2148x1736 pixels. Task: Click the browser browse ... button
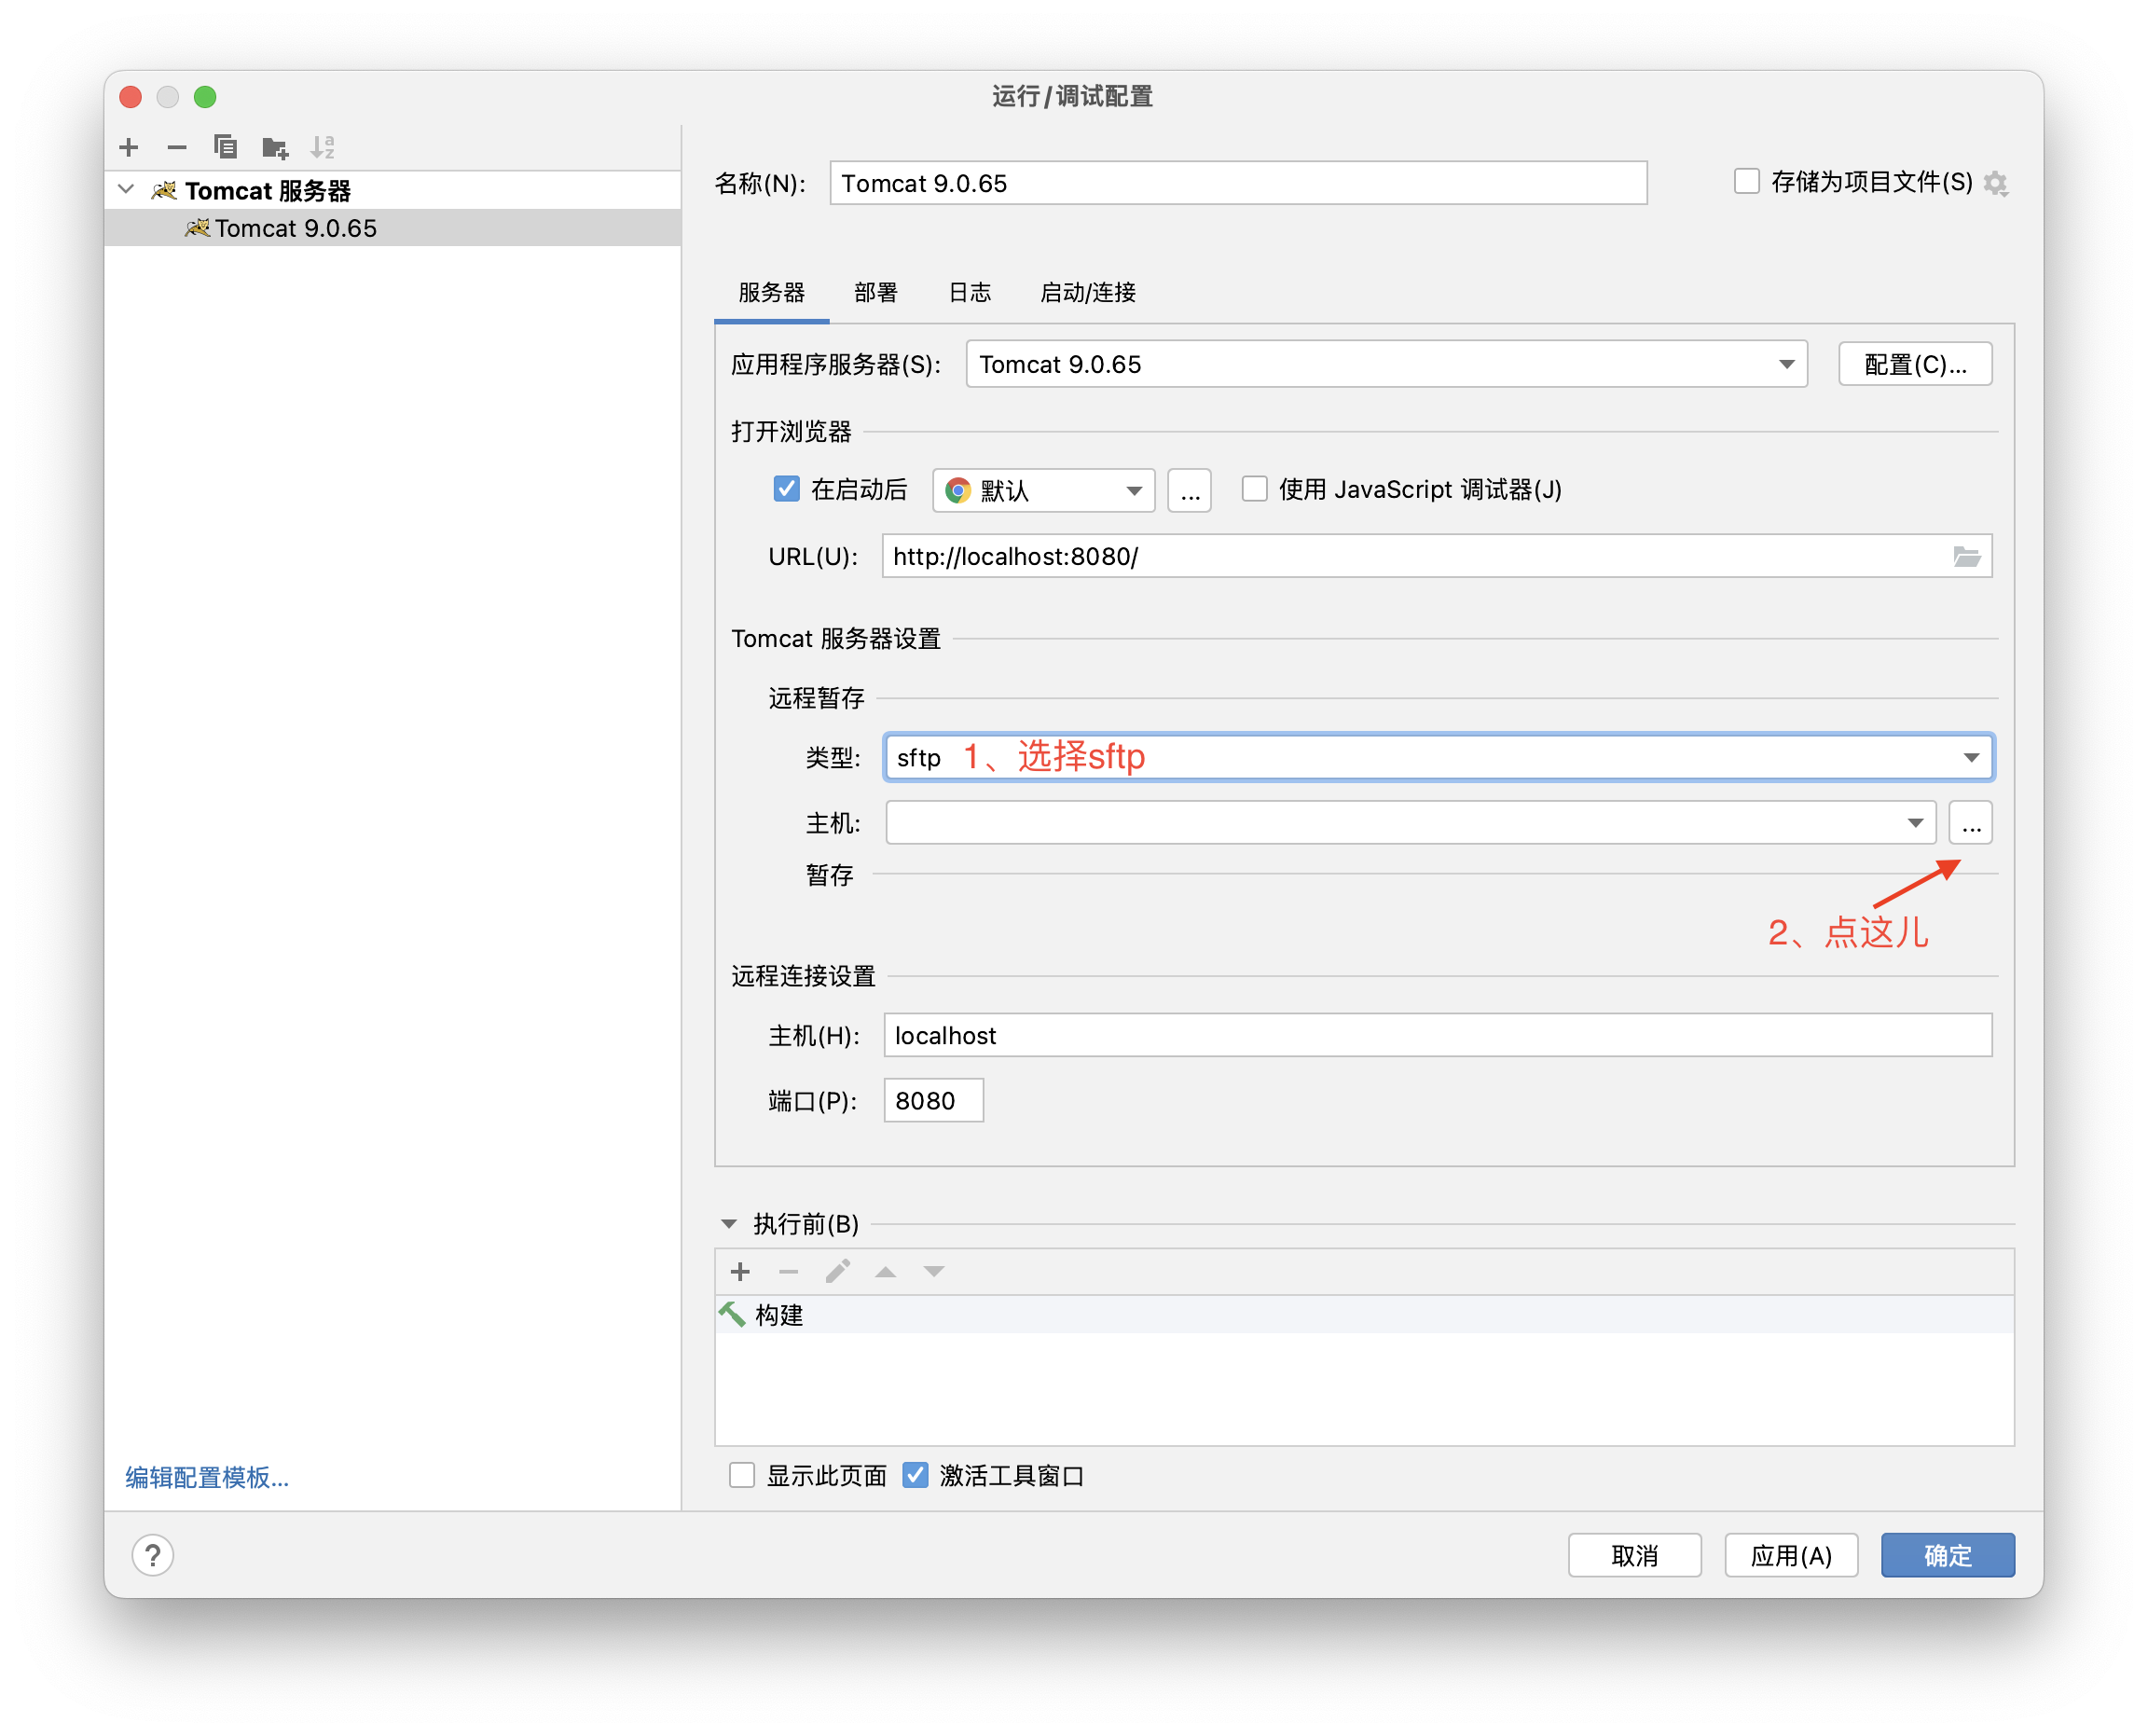1190,490
